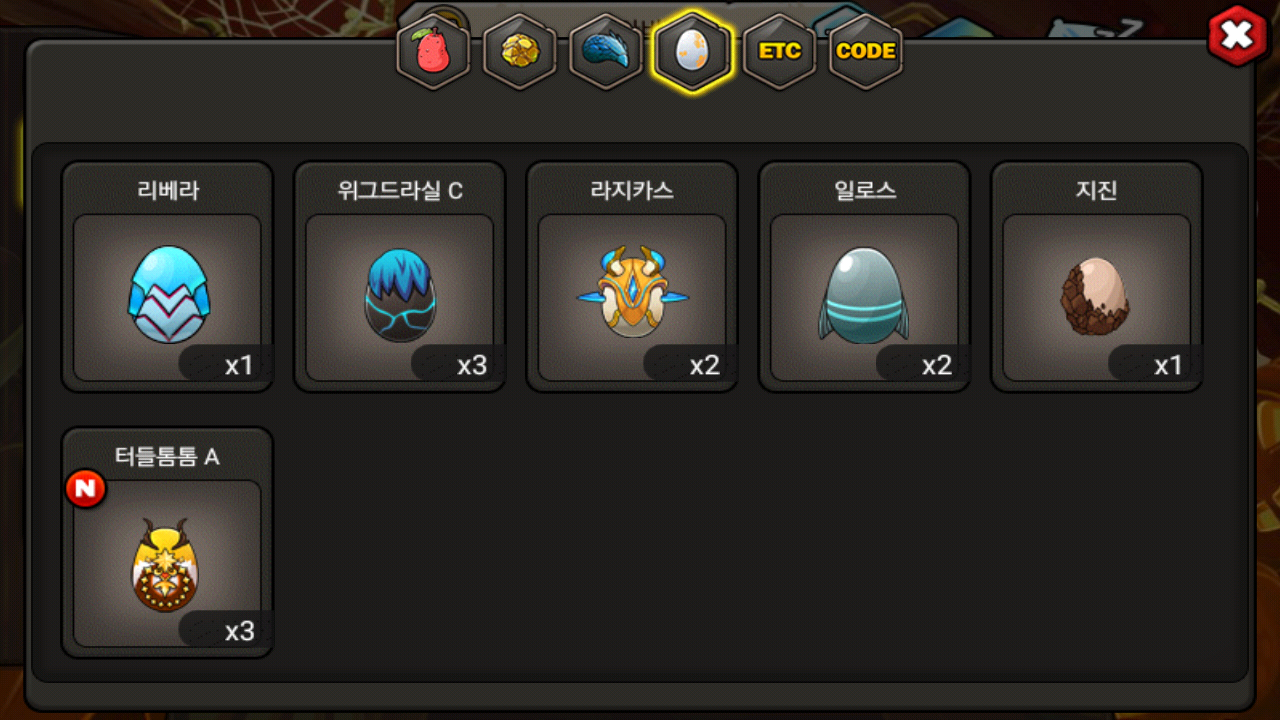Tap the x3 count on 터들톰톰 A
1280x720 pixels.
click(239, 631)
